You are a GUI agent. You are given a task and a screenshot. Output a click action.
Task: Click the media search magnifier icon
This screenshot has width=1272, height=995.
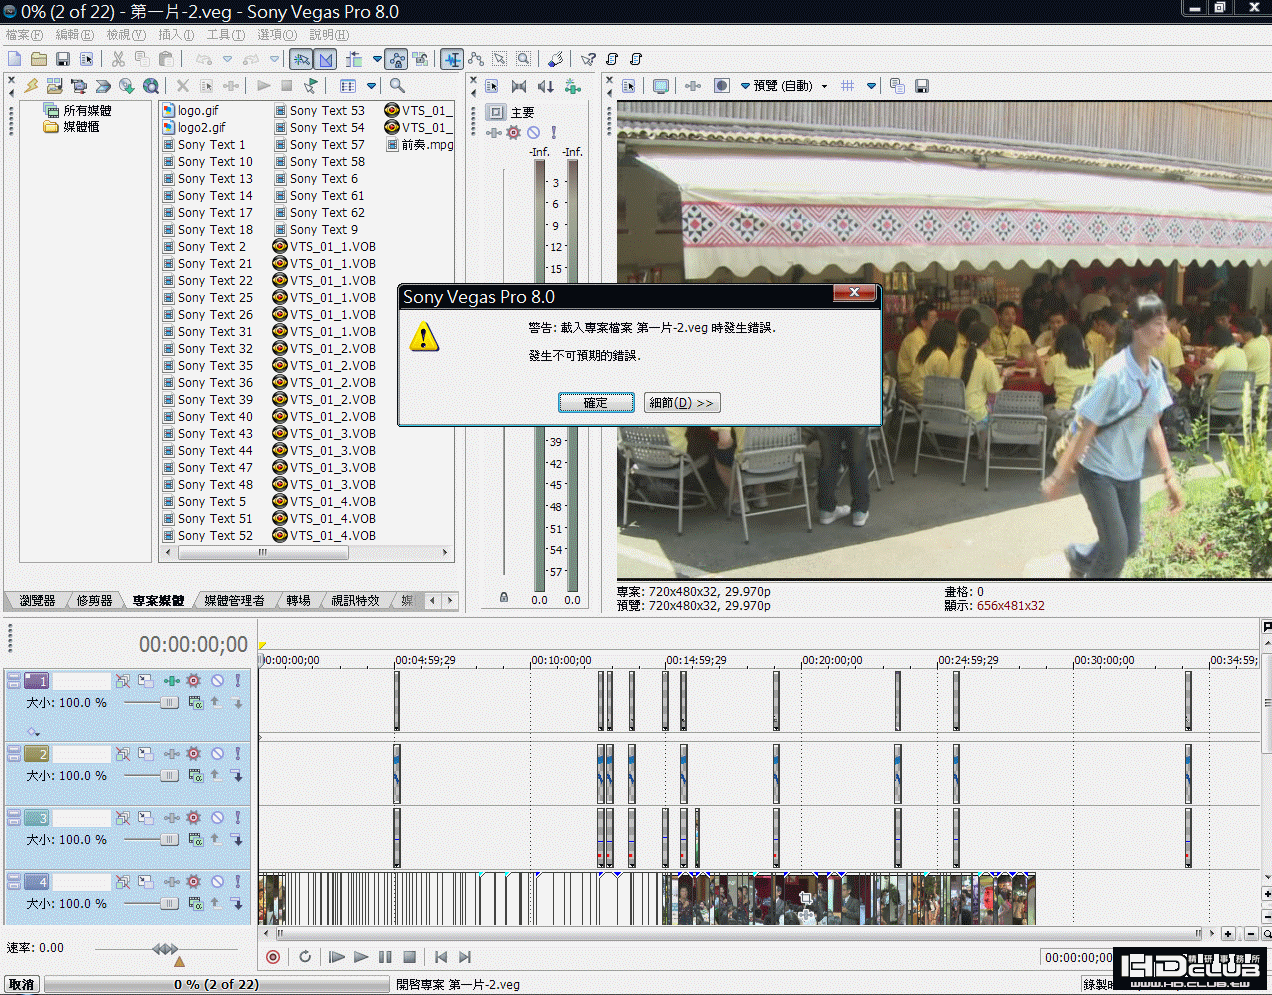click(x=397, y=86)
